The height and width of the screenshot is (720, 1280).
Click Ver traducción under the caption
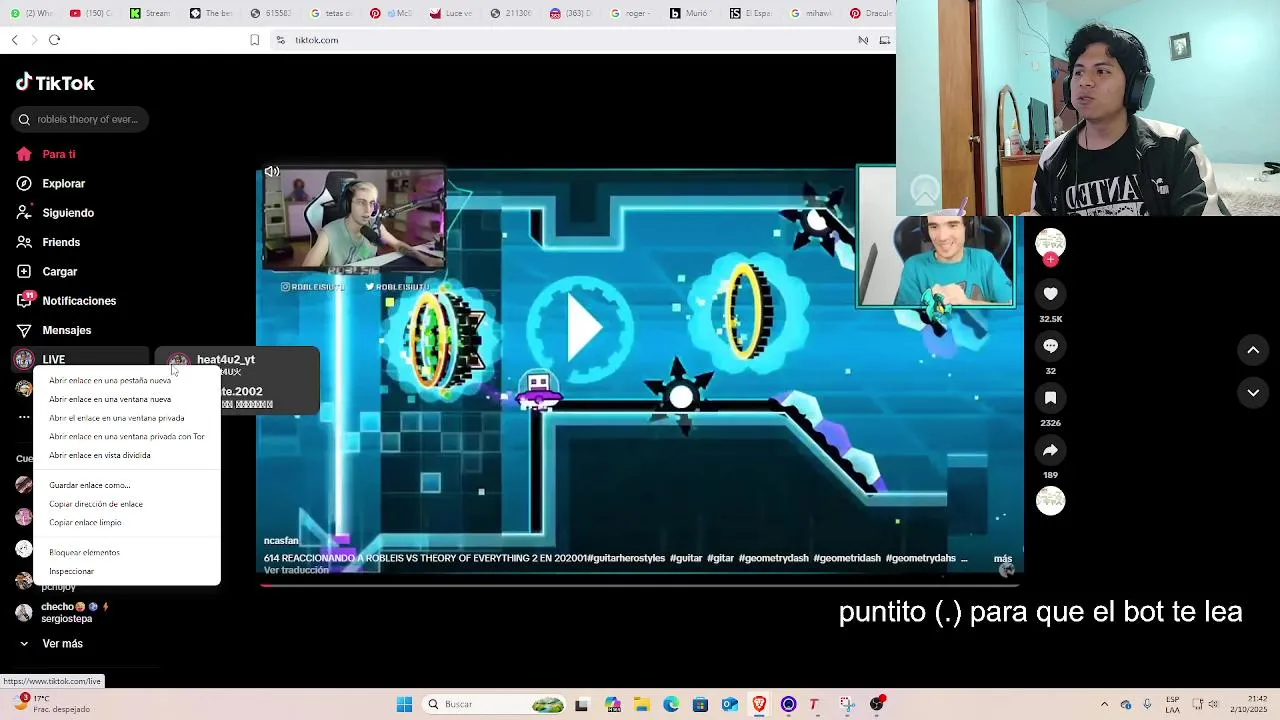[296, 570]
